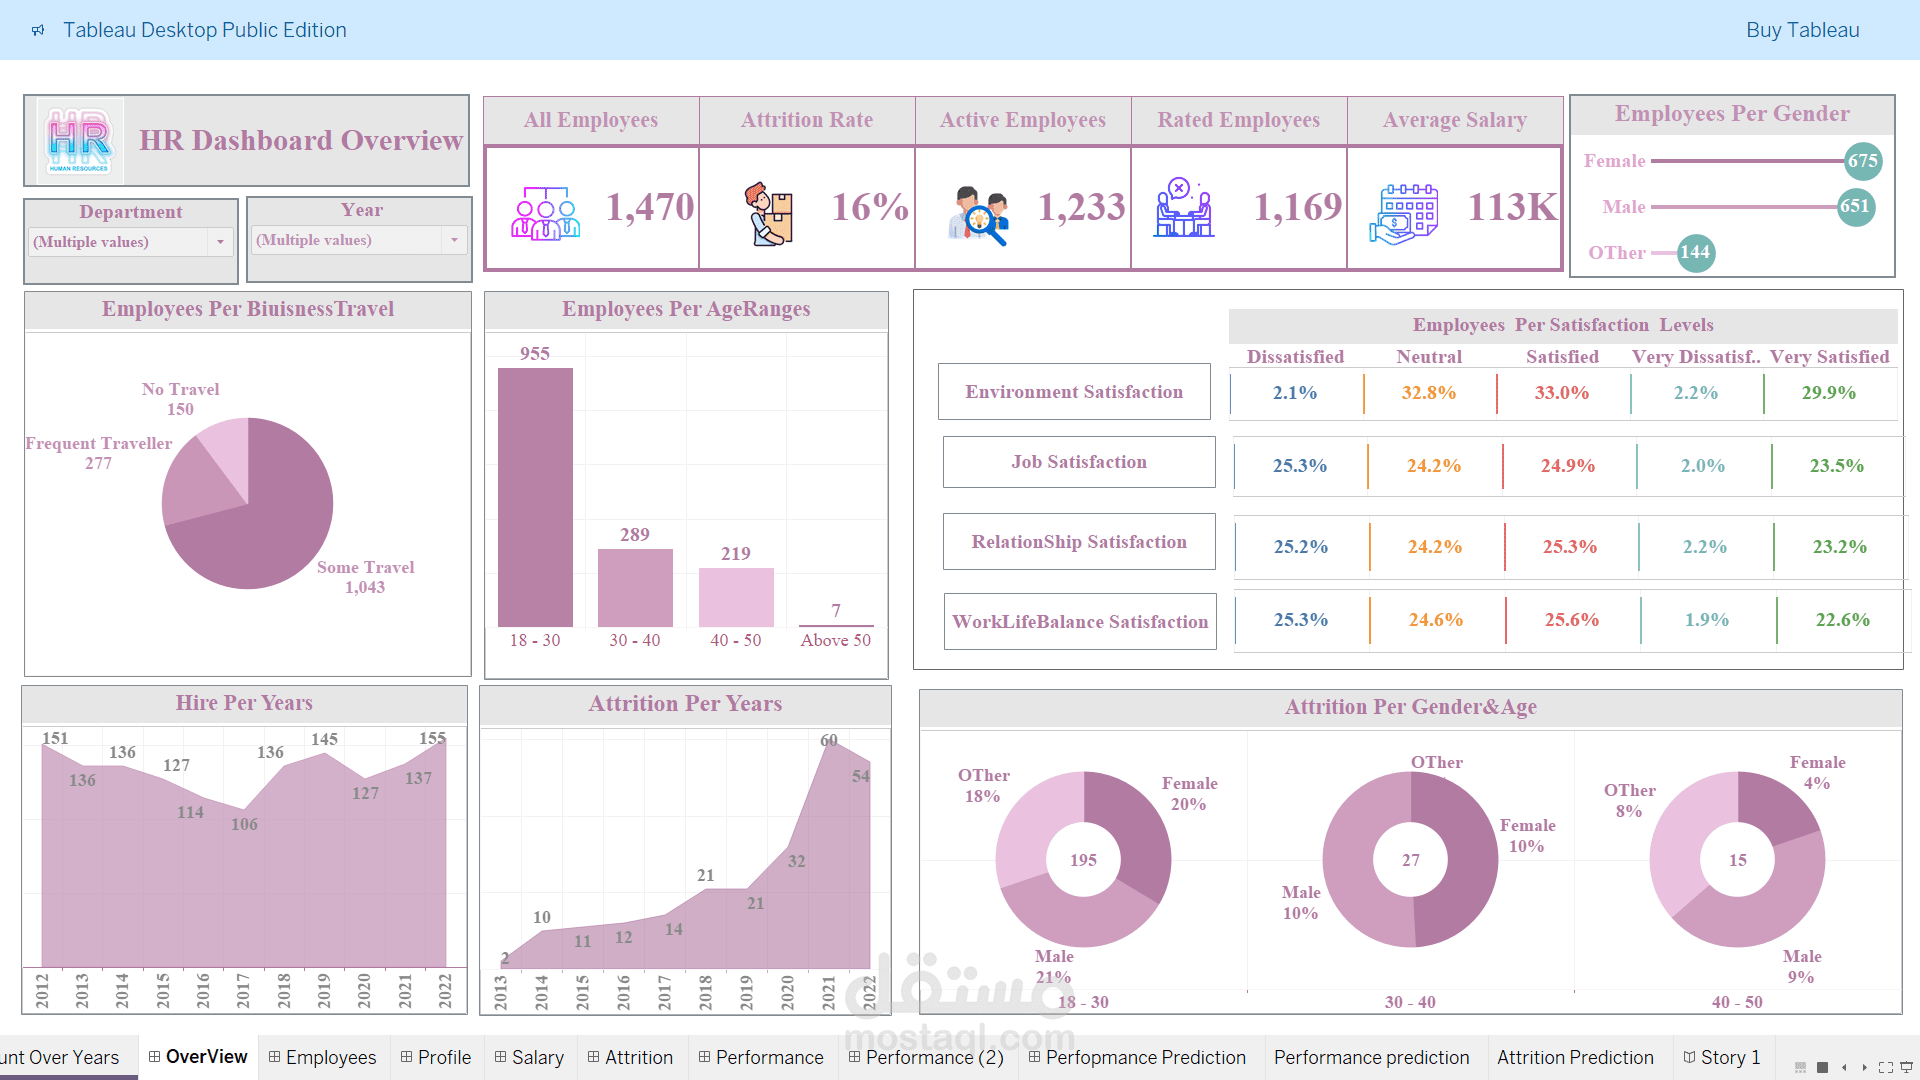Image resolution: width=1920 pixels, height=1080 pixels.
Task: Click the Job Satisfaction label box
Action: coord(1079,462)
